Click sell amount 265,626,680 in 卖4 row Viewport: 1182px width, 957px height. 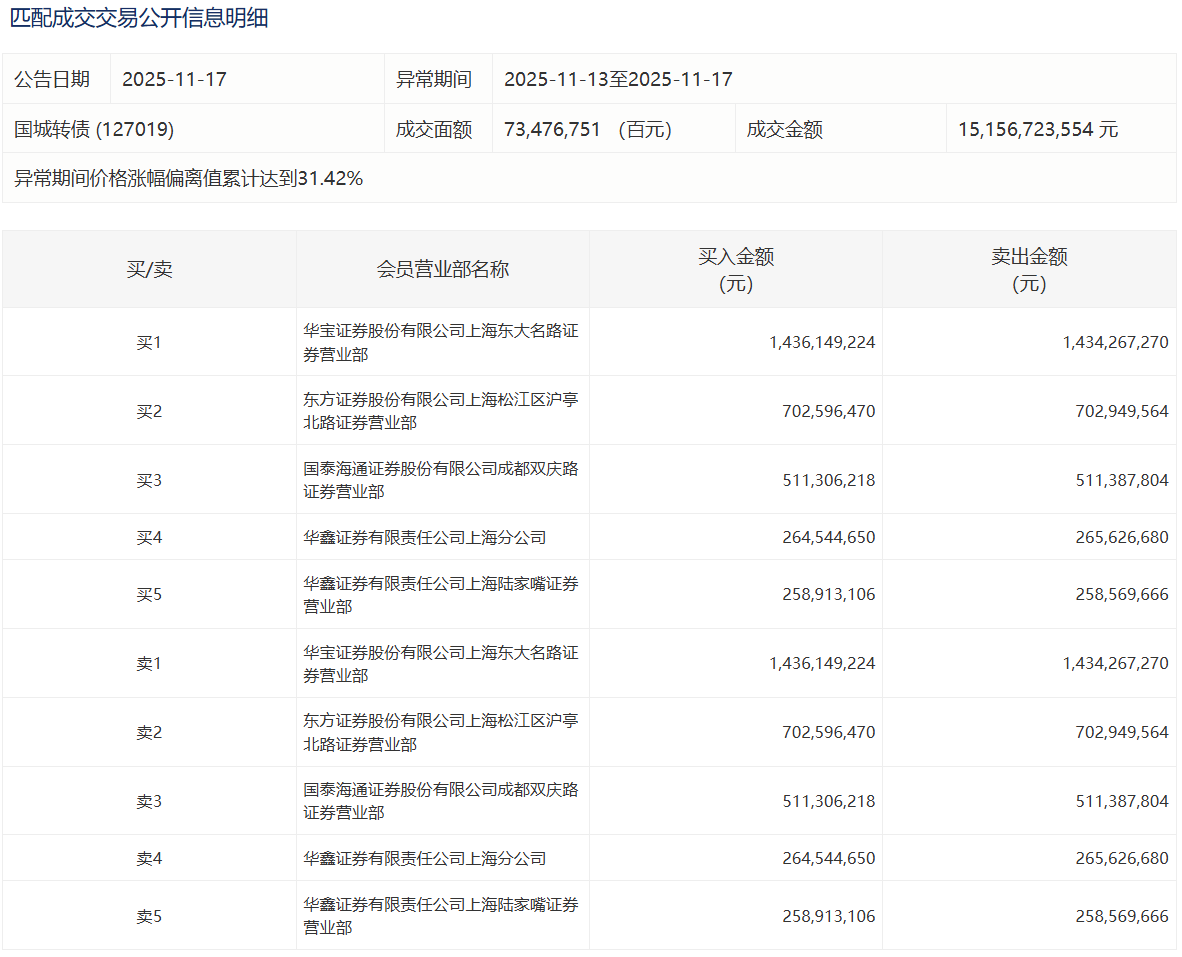pyautogui.click(x=1122, y=859)
